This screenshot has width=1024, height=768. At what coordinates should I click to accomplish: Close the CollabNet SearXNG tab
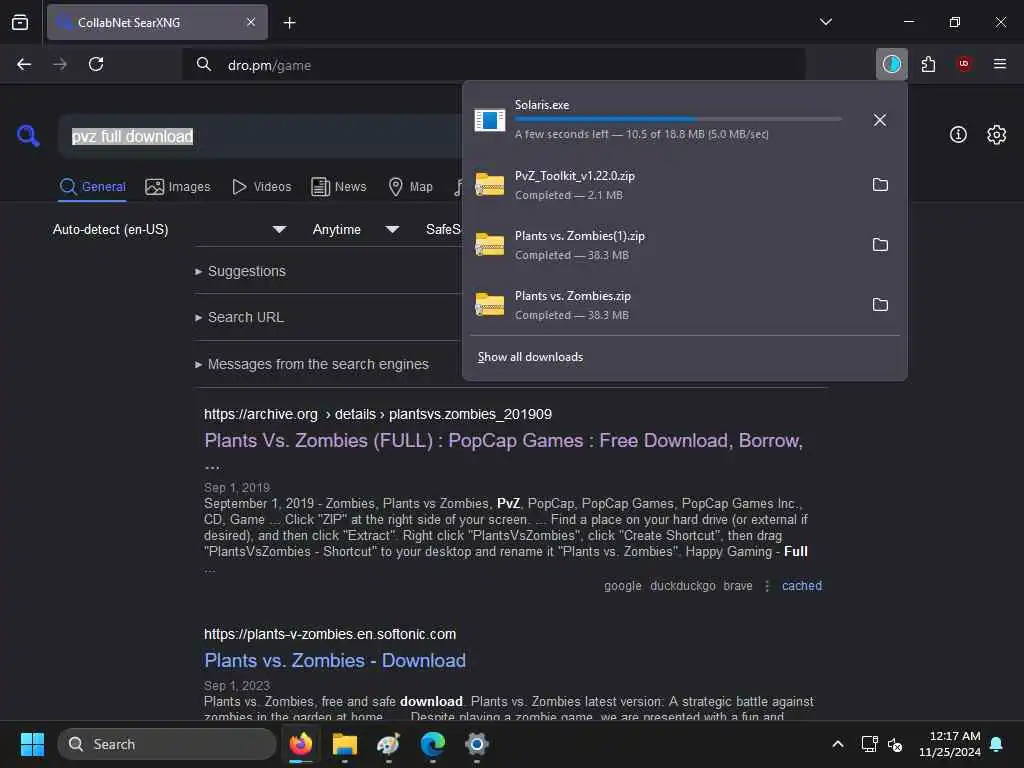point(251,22)
